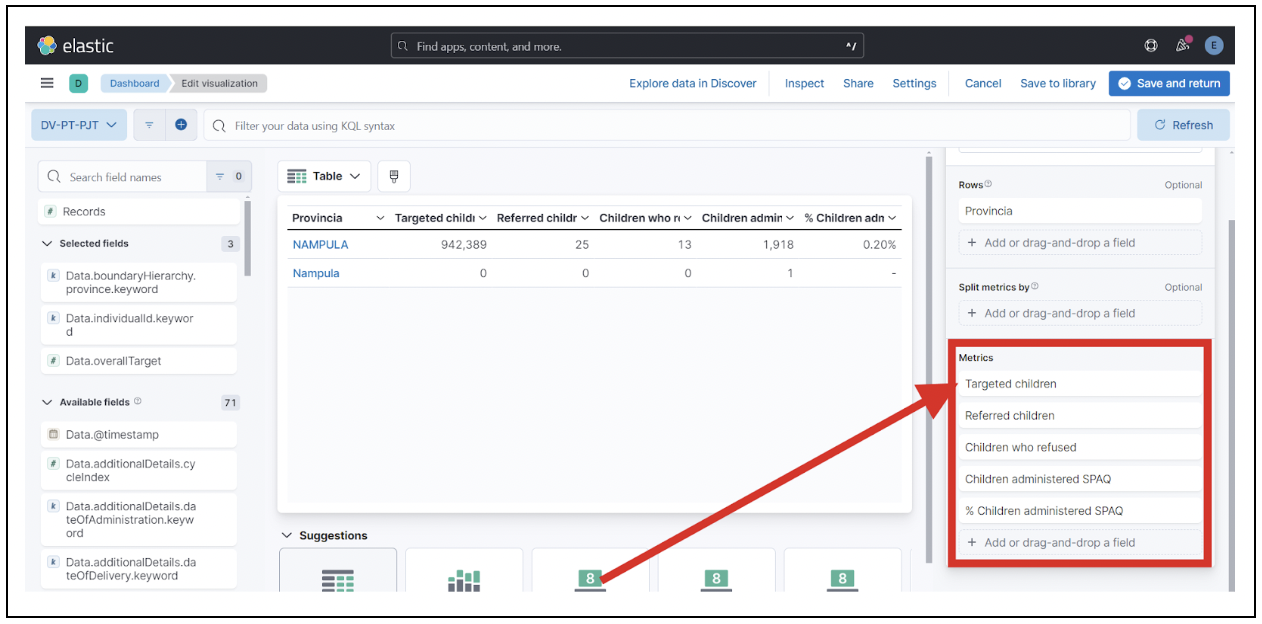Open the newsfeed notifications icon
This screenshot has width=1262, height=624.
point(1183,46)
